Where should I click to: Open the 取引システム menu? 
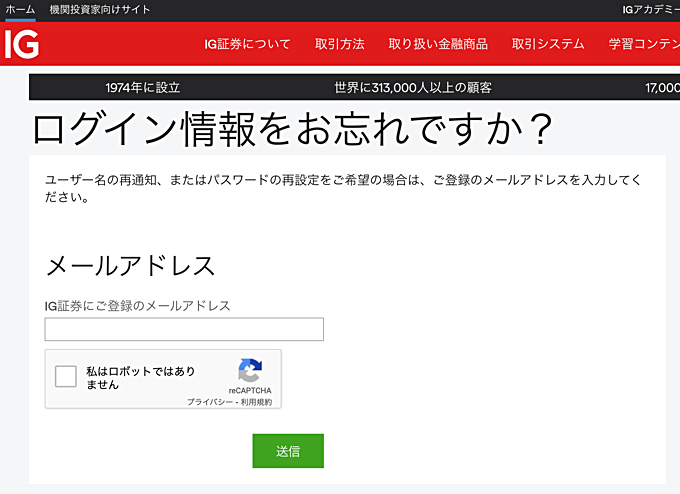[x=548, y=44]
